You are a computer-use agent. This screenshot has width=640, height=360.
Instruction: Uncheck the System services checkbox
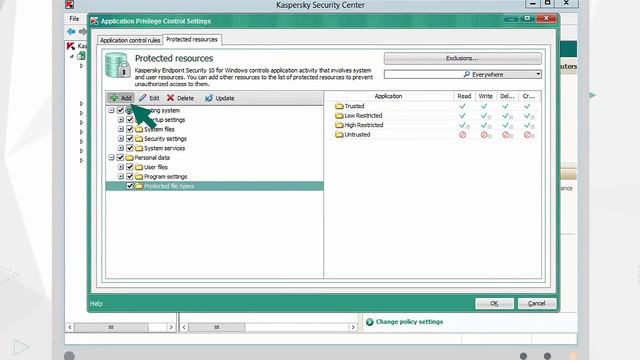click(130, 148)
